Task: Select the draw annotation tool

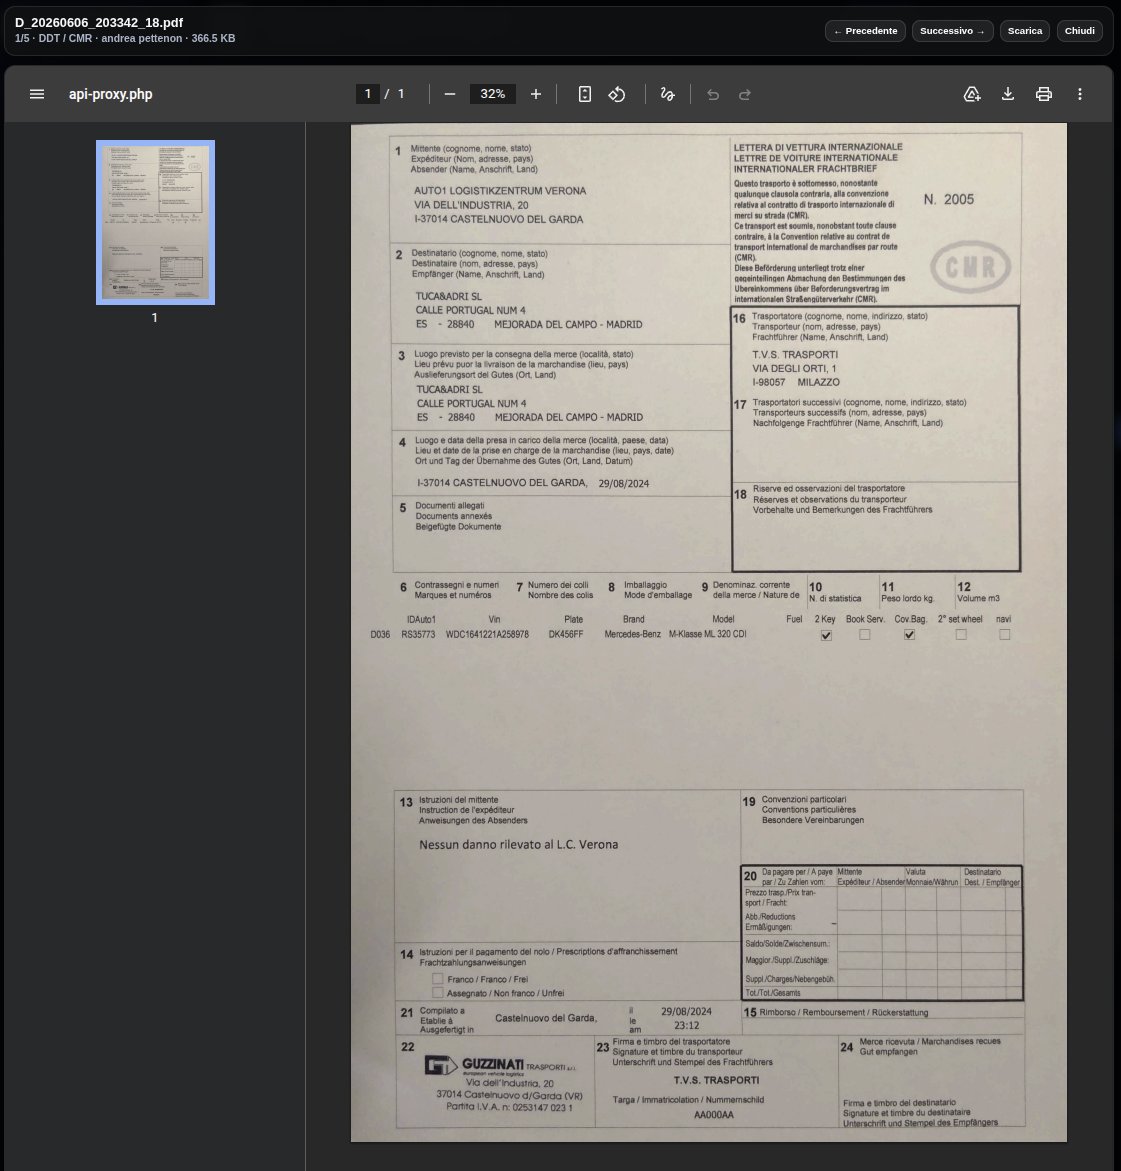Action: coord(668,94)
